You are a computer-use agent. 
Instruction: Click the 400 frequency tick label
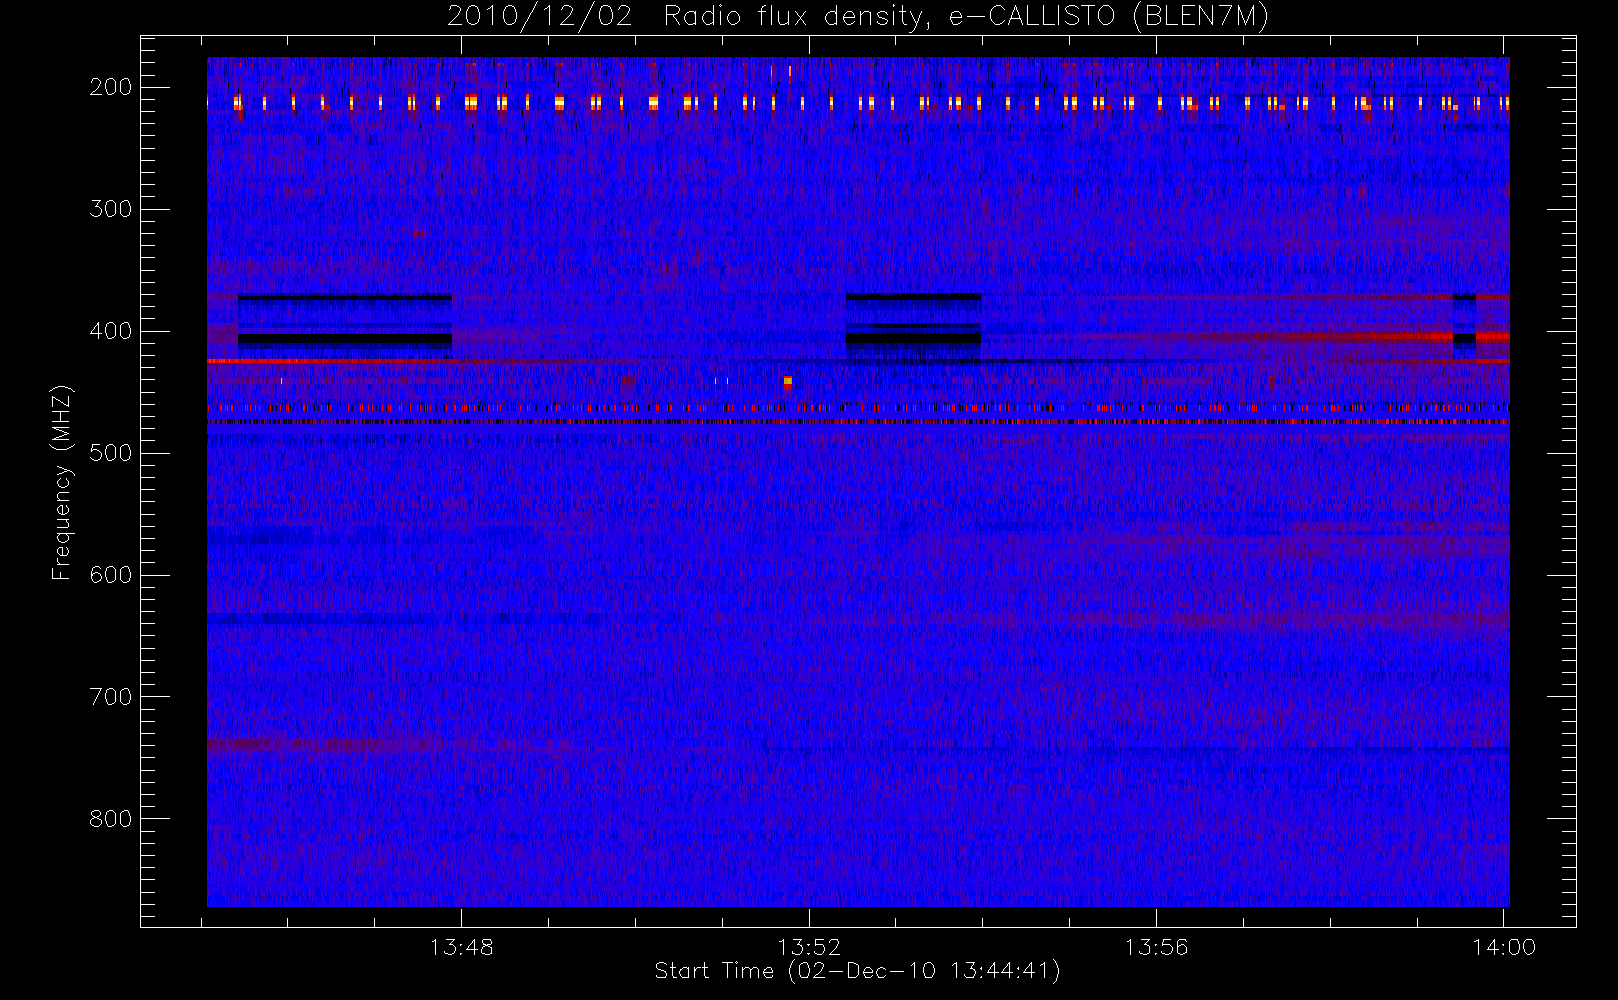(x=111, y=331)
